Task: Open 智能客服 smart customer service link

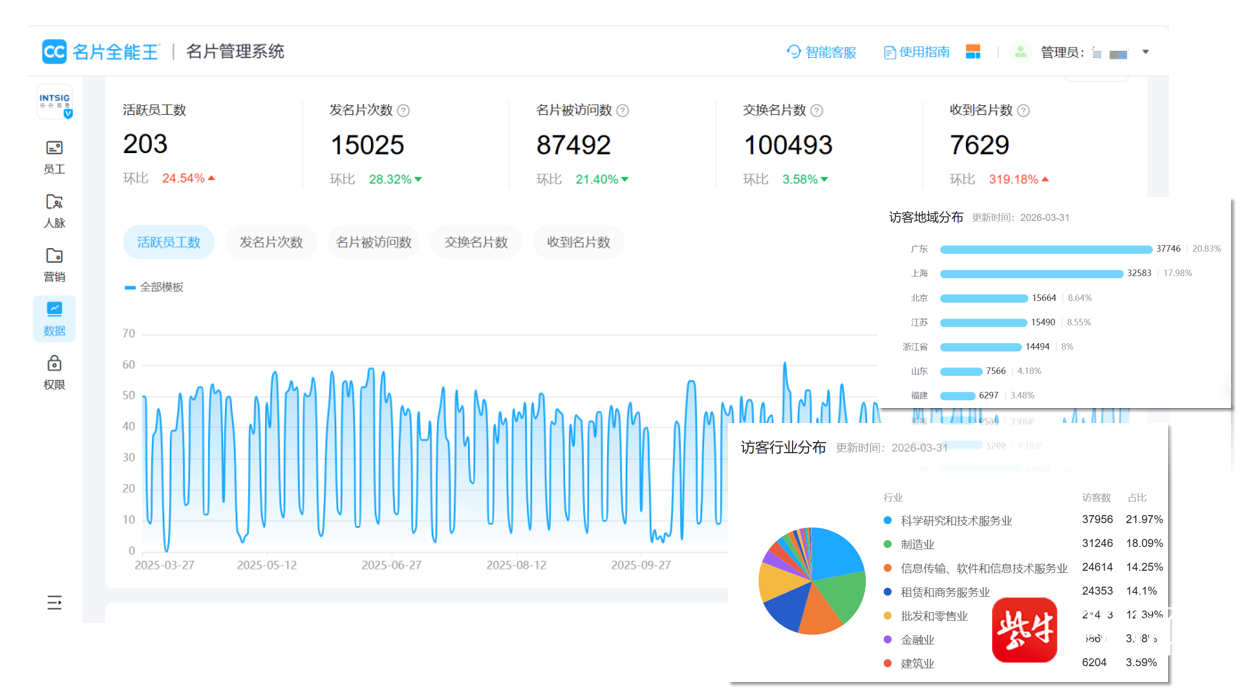Action: click(822, 52)
